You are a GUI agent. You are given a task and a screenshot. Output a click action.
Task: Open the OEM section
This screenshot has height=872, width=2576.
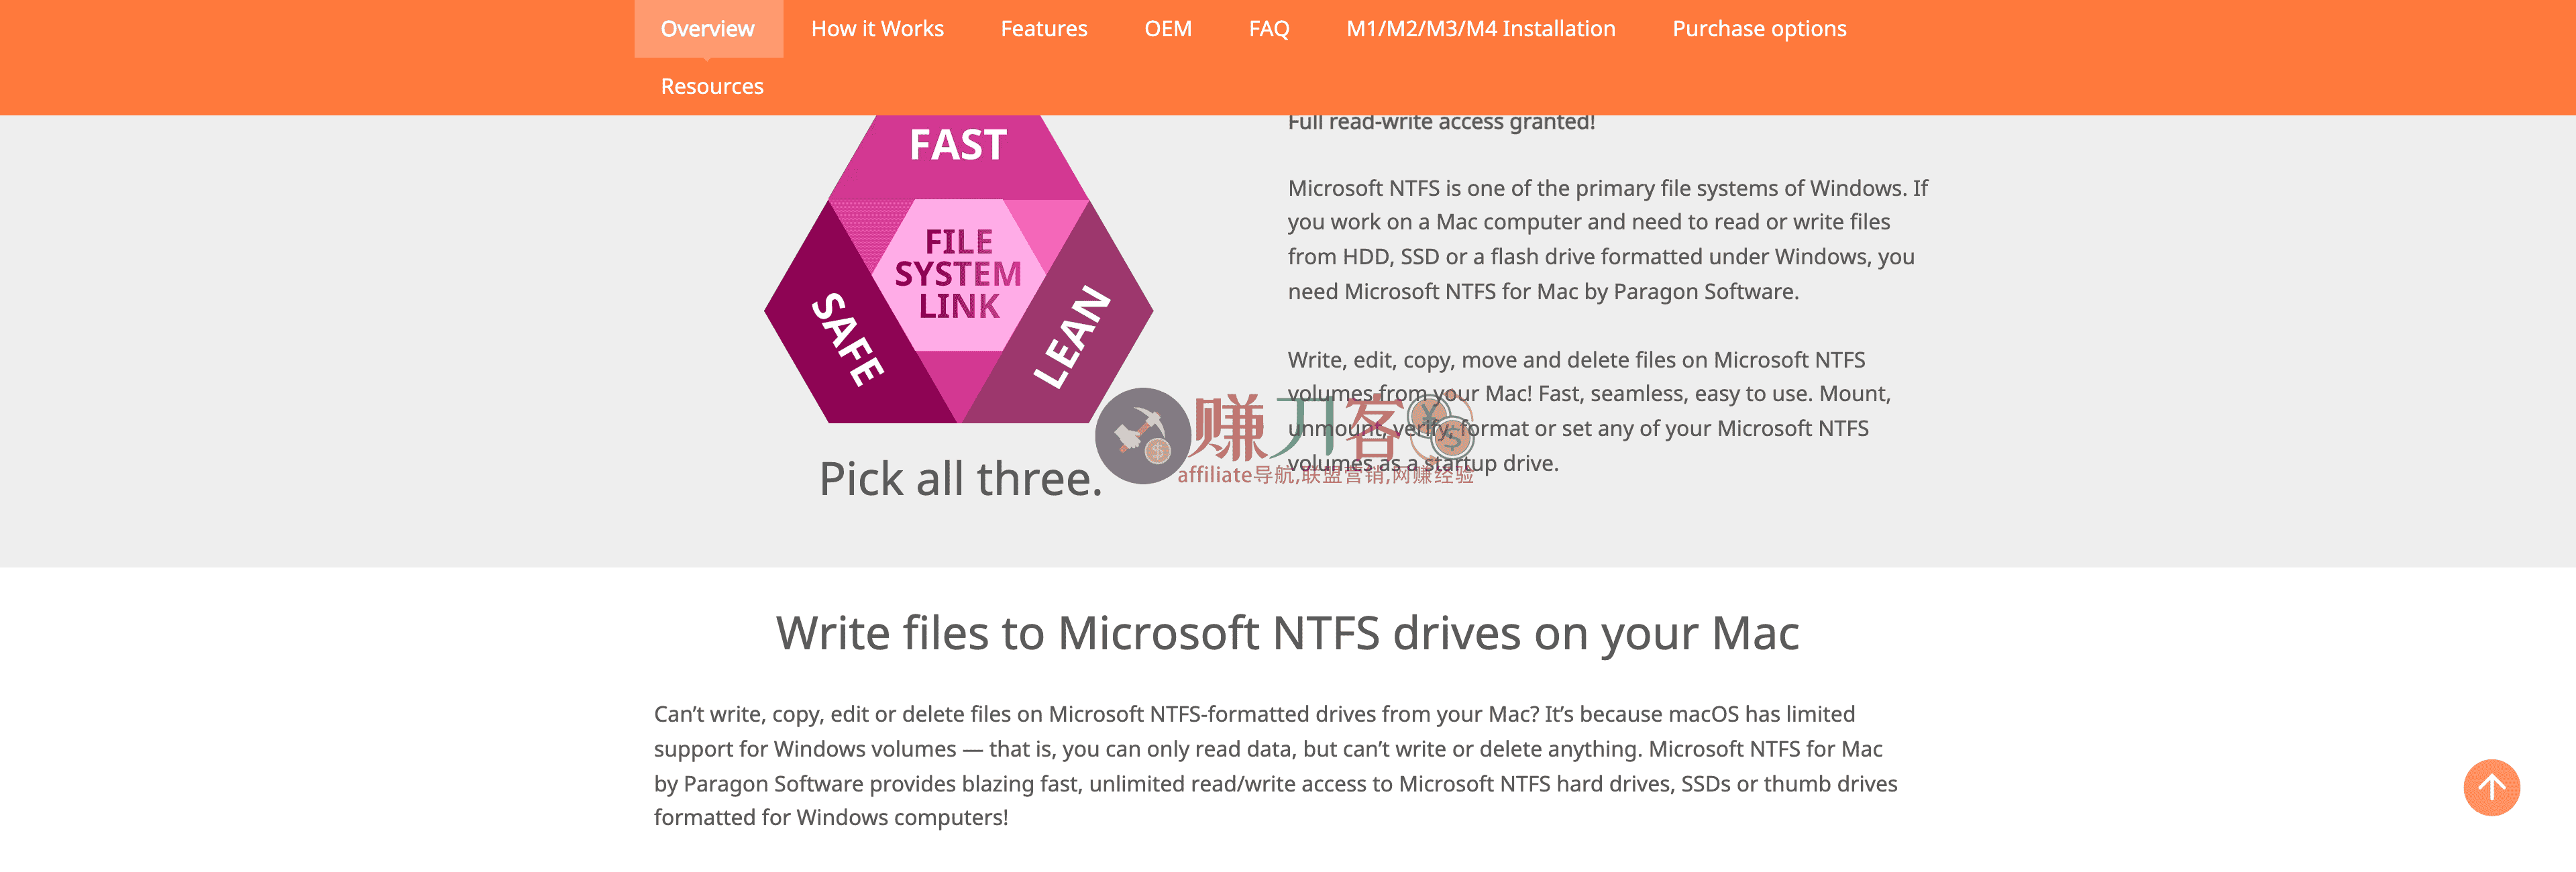(1168, 28)
